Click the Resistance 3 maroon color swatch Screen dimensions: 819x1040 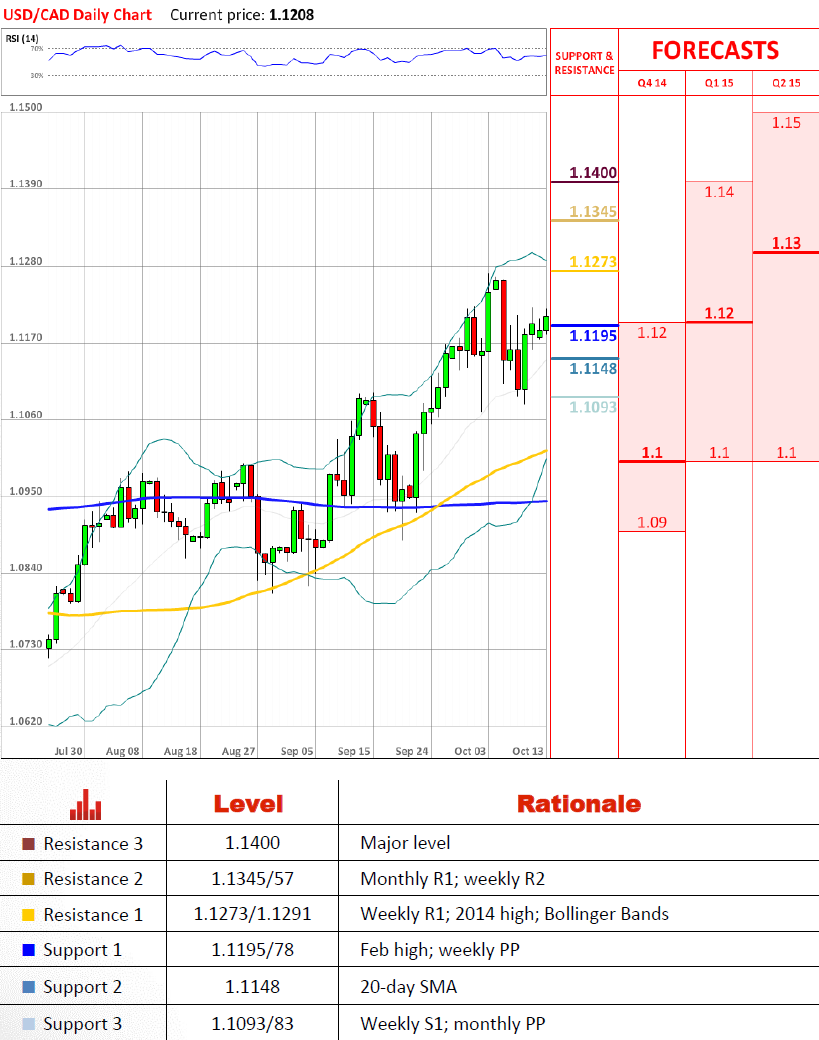coord(29,844)
